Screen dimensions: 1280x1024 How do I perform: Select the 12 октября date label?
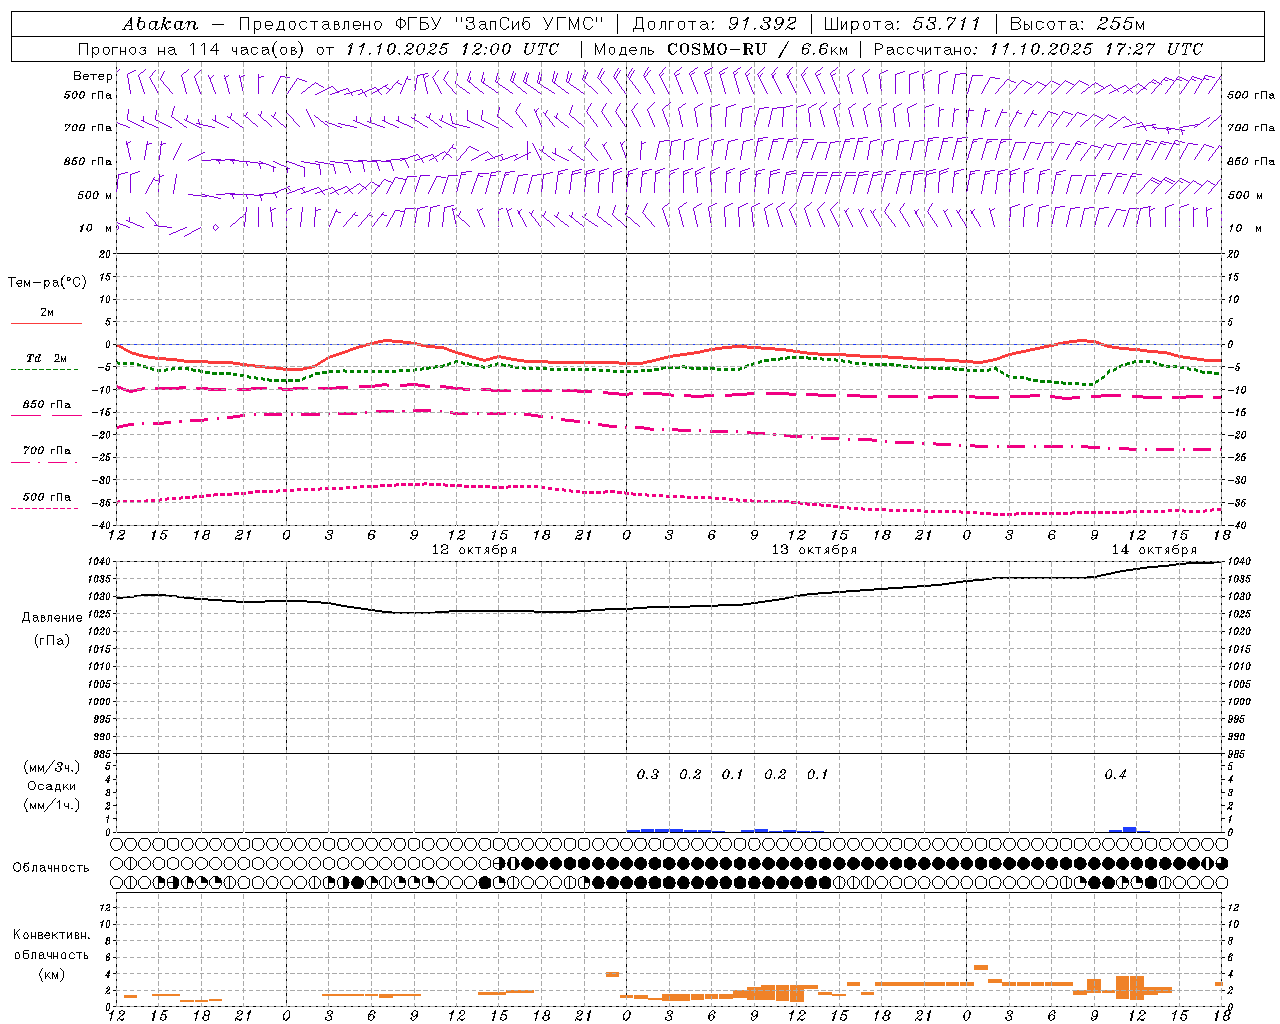click(474, 550)
